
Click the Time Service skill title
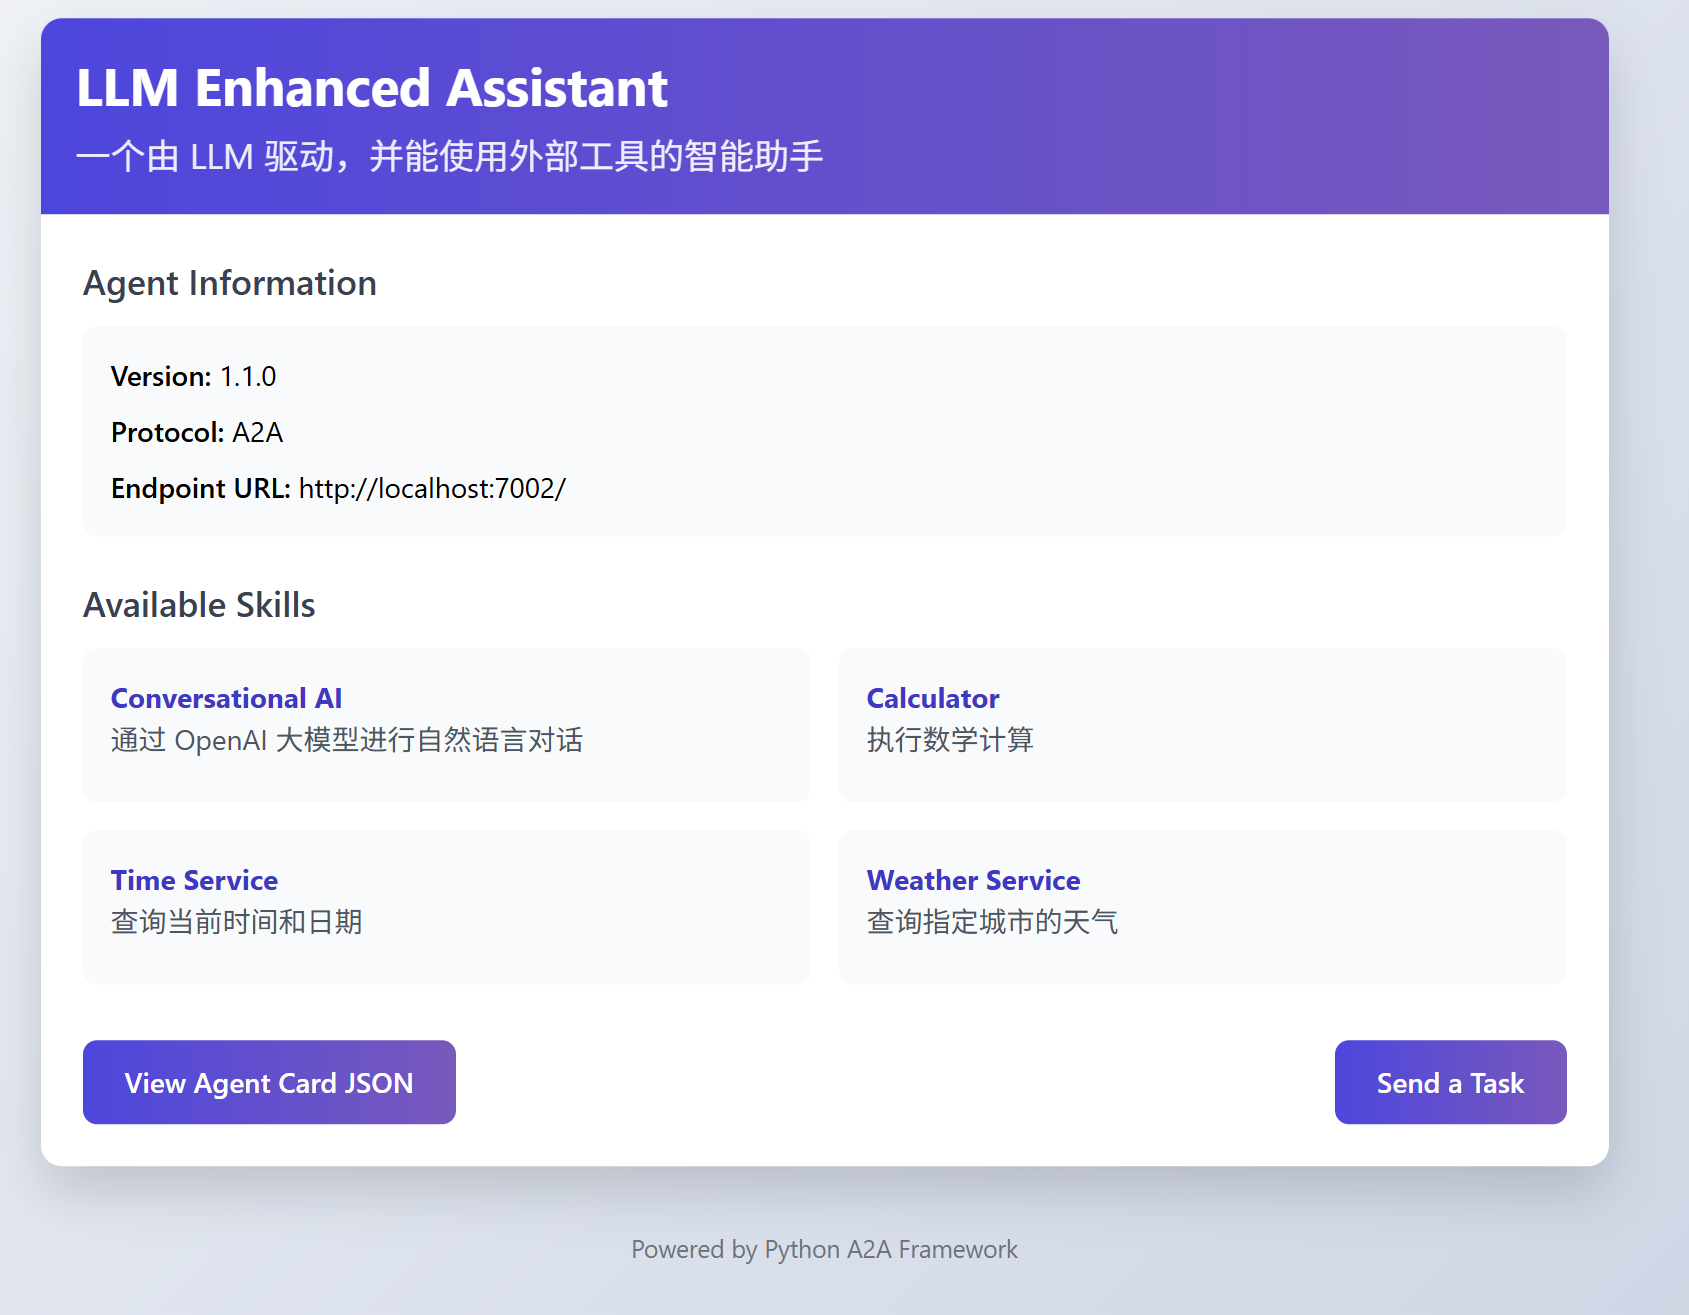[194, 880]
